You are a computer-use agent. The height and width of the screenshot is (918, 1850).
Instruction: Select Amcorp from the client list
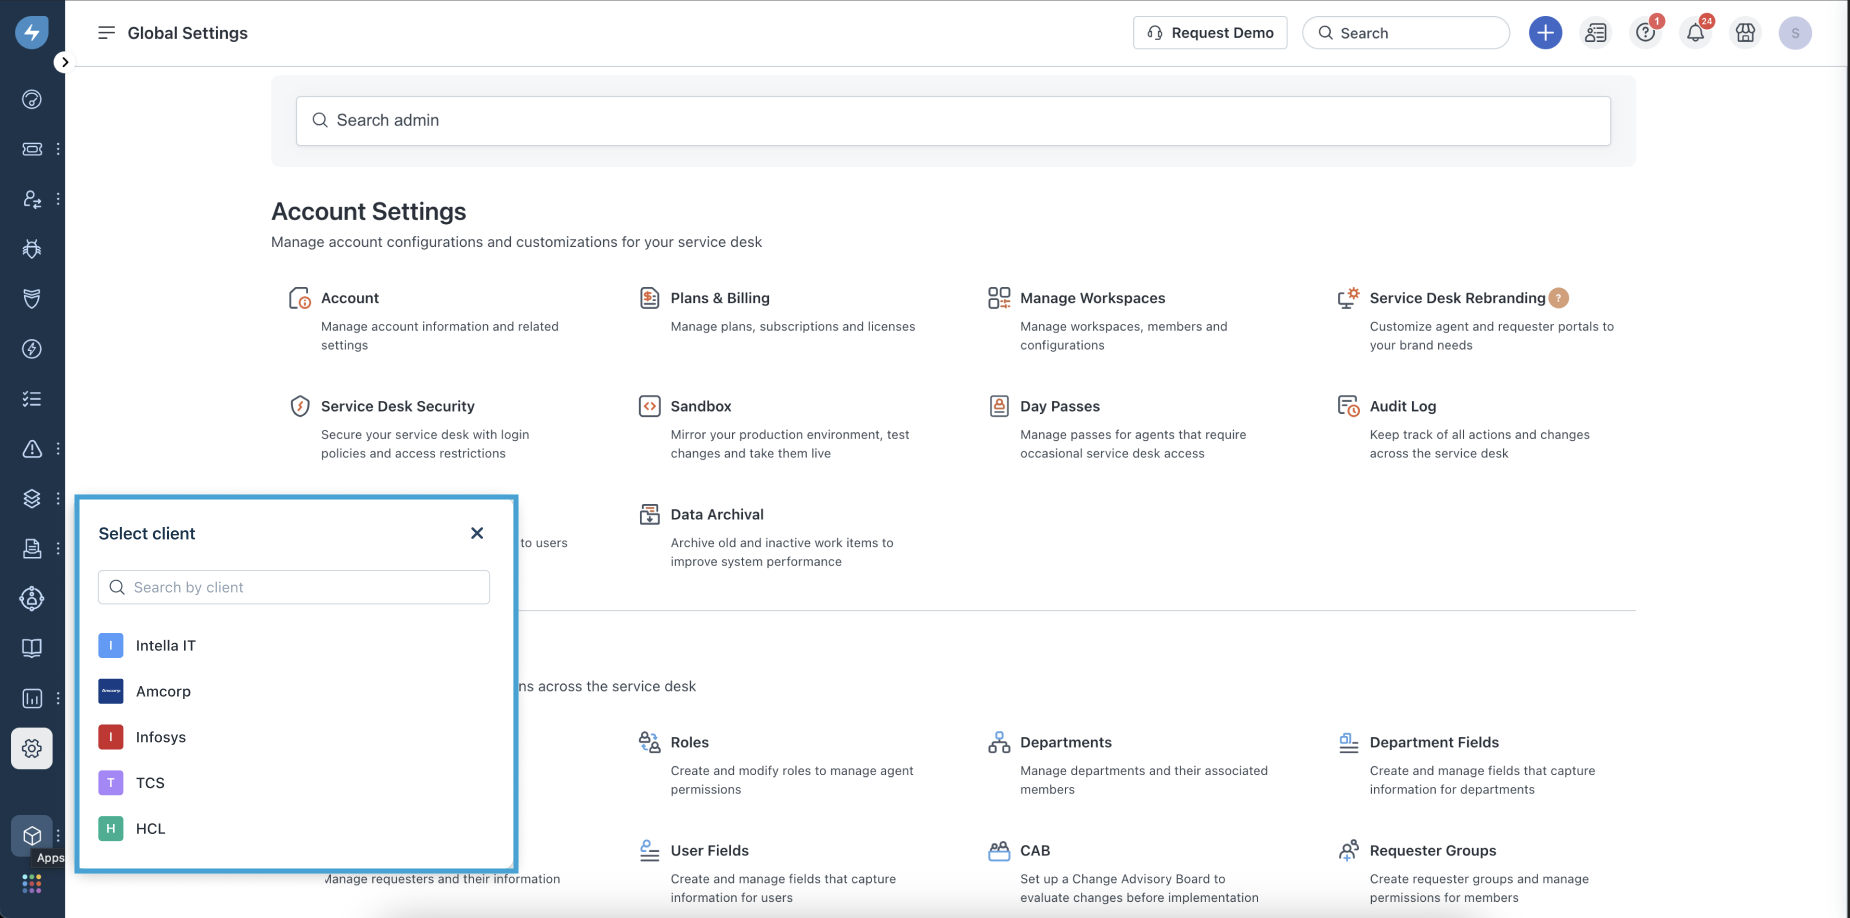pyautogui.click(x=163, y=691)
